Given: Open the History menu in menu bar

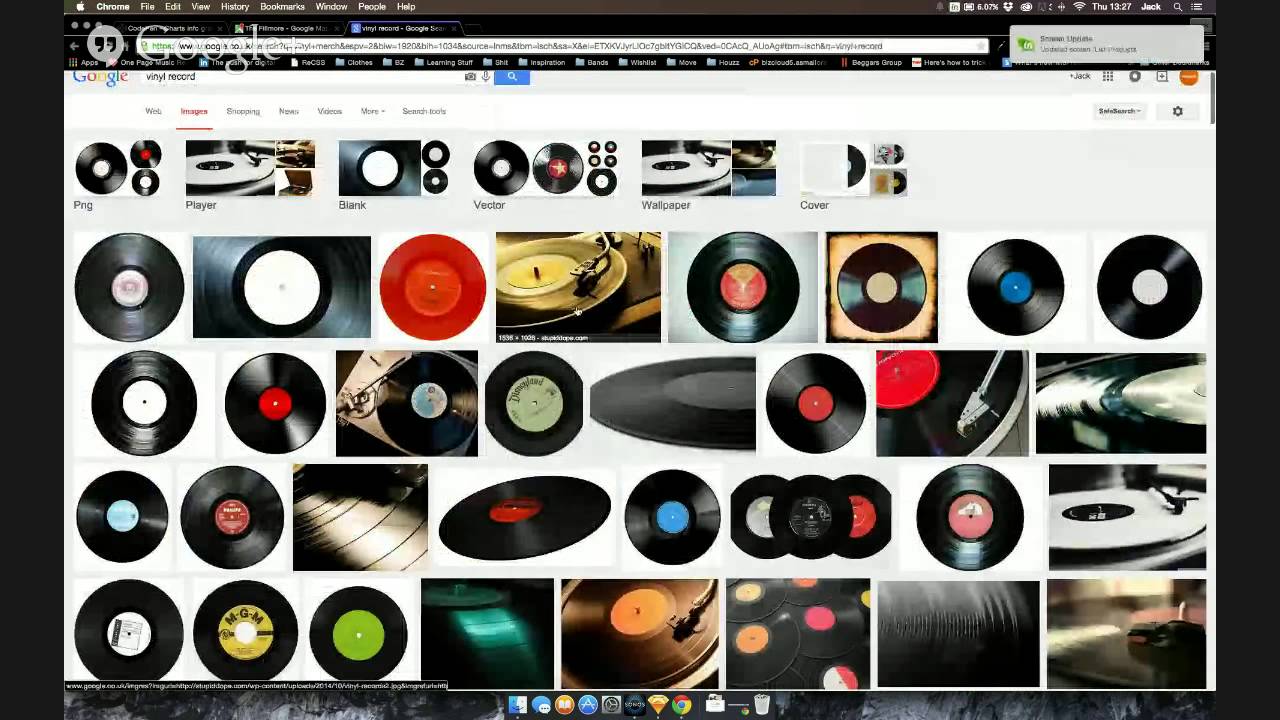Looking at the screenshot, I should click(x=235, y=7).
